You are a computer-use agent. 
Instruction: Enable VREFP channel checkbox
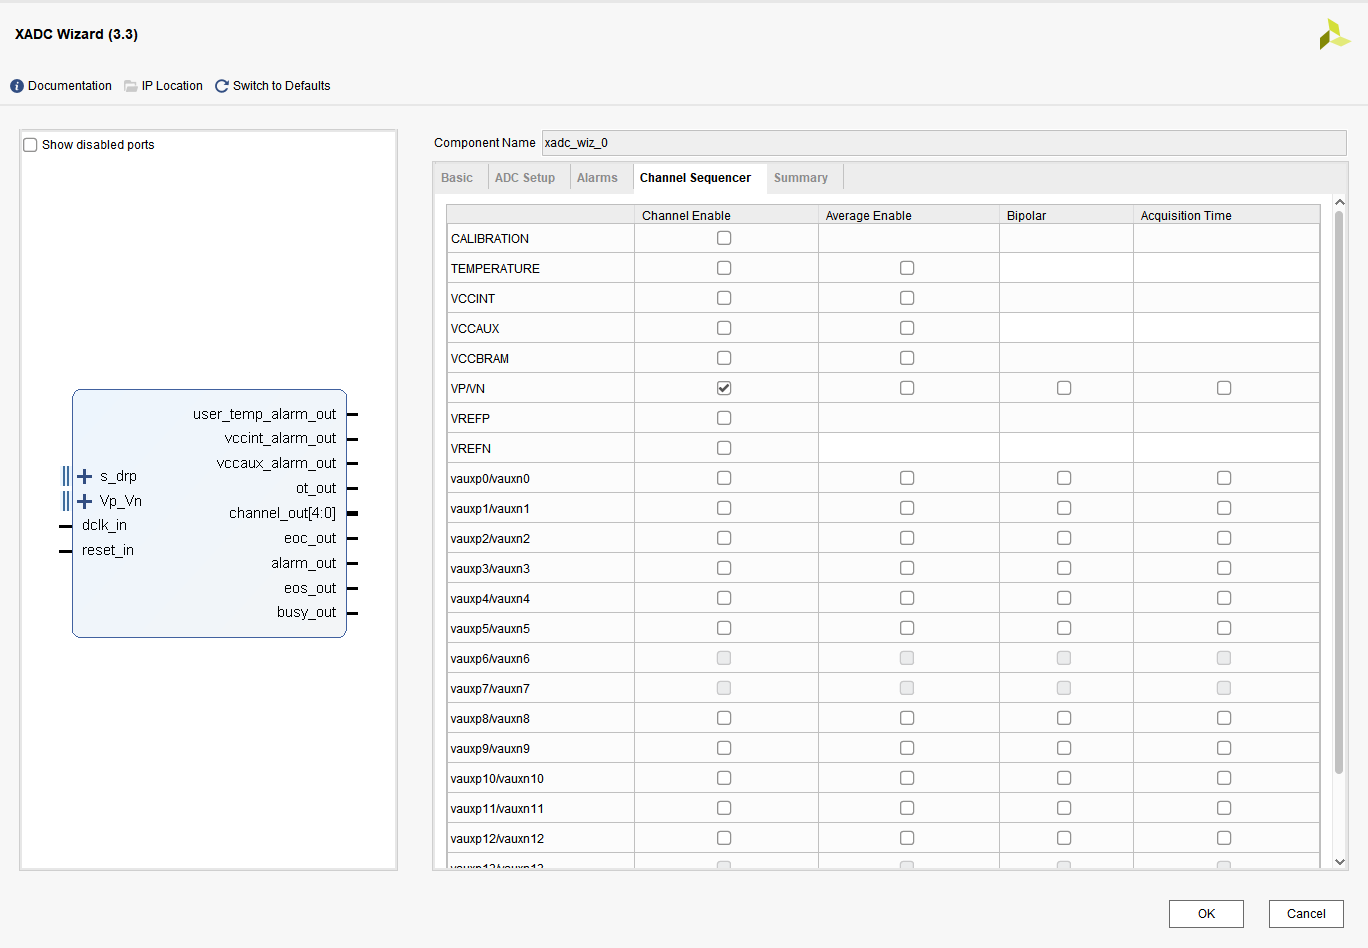pos(724,418)
